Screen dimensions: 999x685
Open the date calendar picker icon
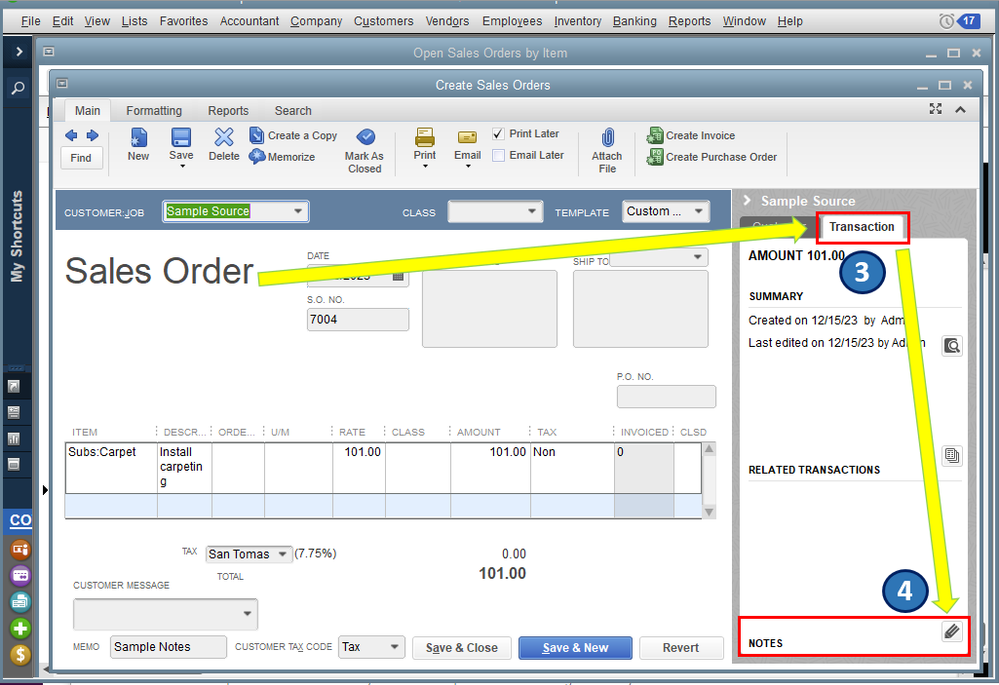tap(398, 276)
